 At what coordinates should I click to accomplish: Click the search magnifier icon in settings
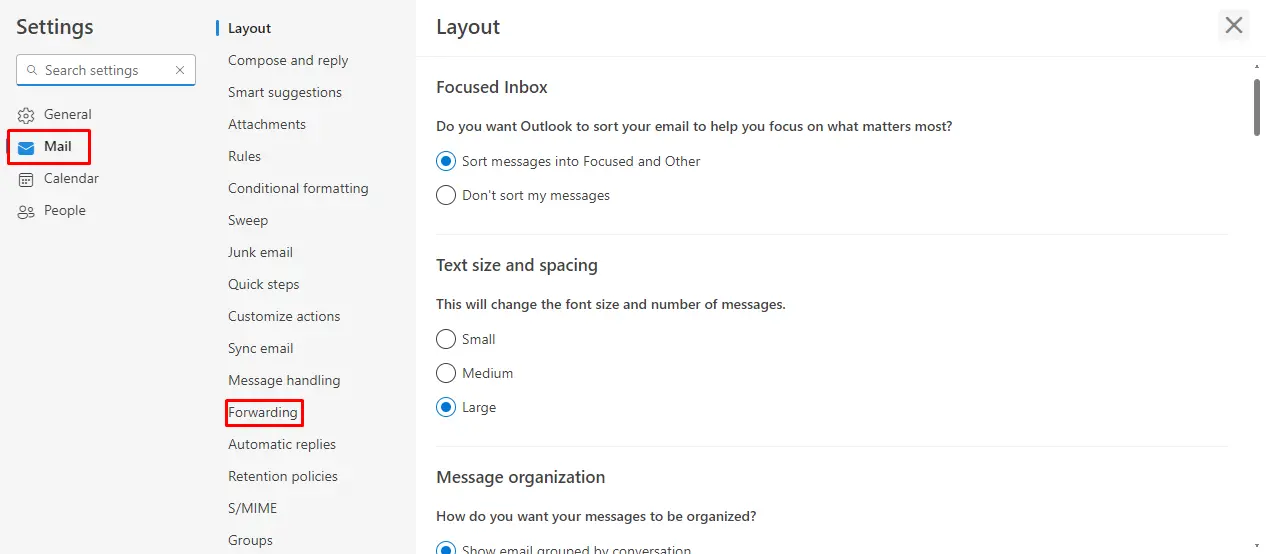[x=32, y=71]
